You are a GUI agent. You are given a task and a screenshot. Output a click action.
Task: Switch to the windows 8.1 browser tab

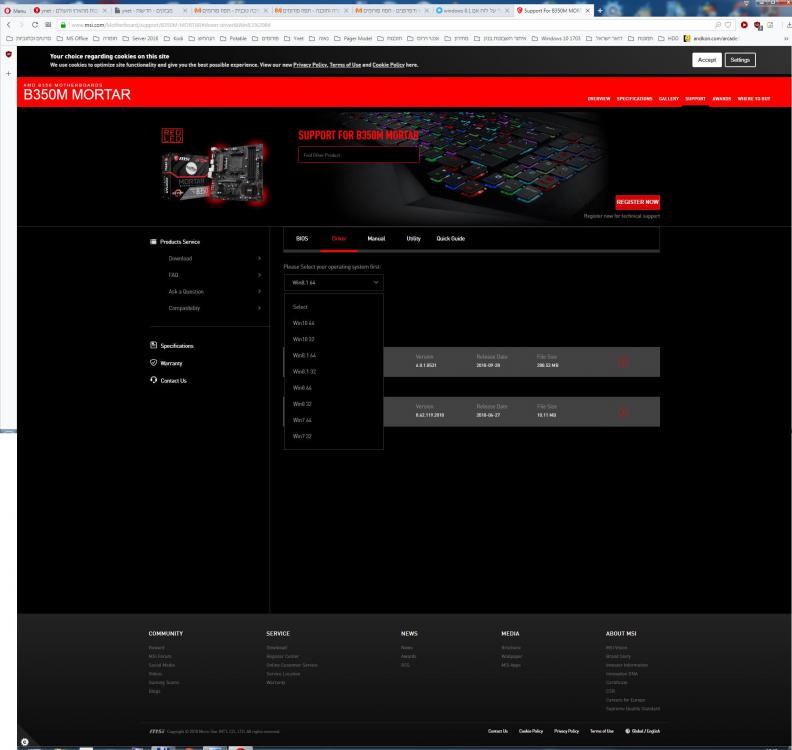click(x=471, y=10)
